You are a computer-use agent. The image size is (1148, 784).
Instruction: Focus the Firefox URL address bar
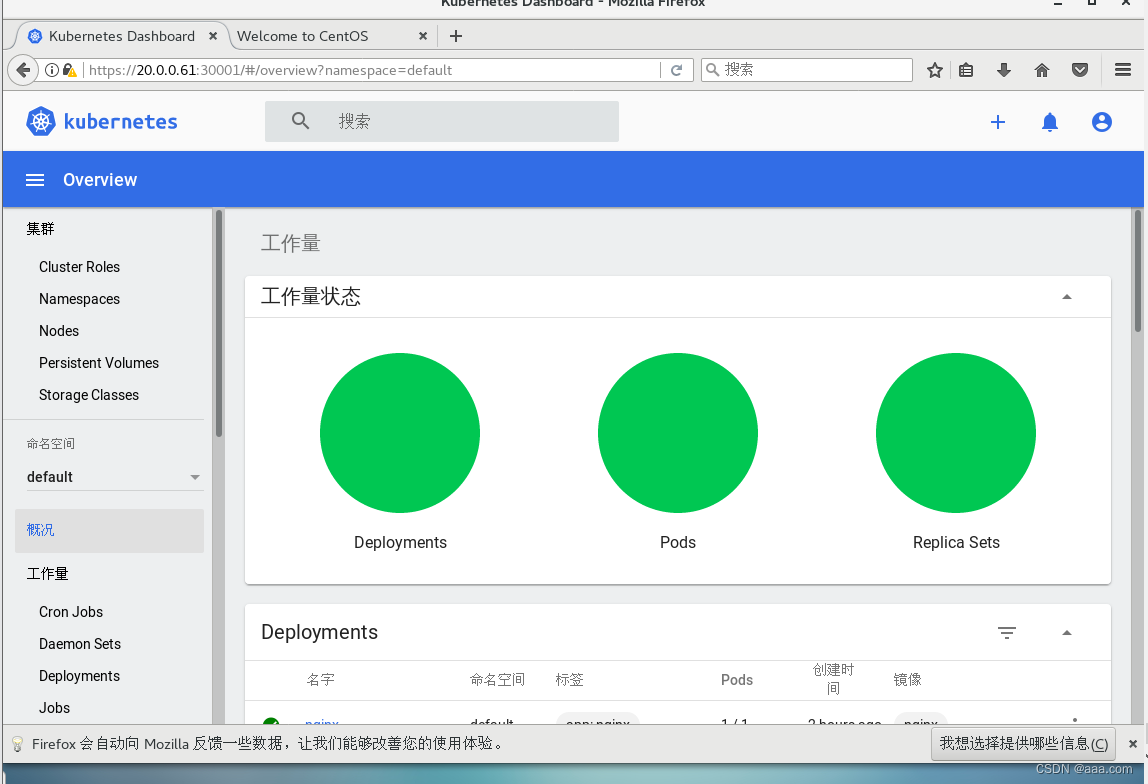point(372,70)
